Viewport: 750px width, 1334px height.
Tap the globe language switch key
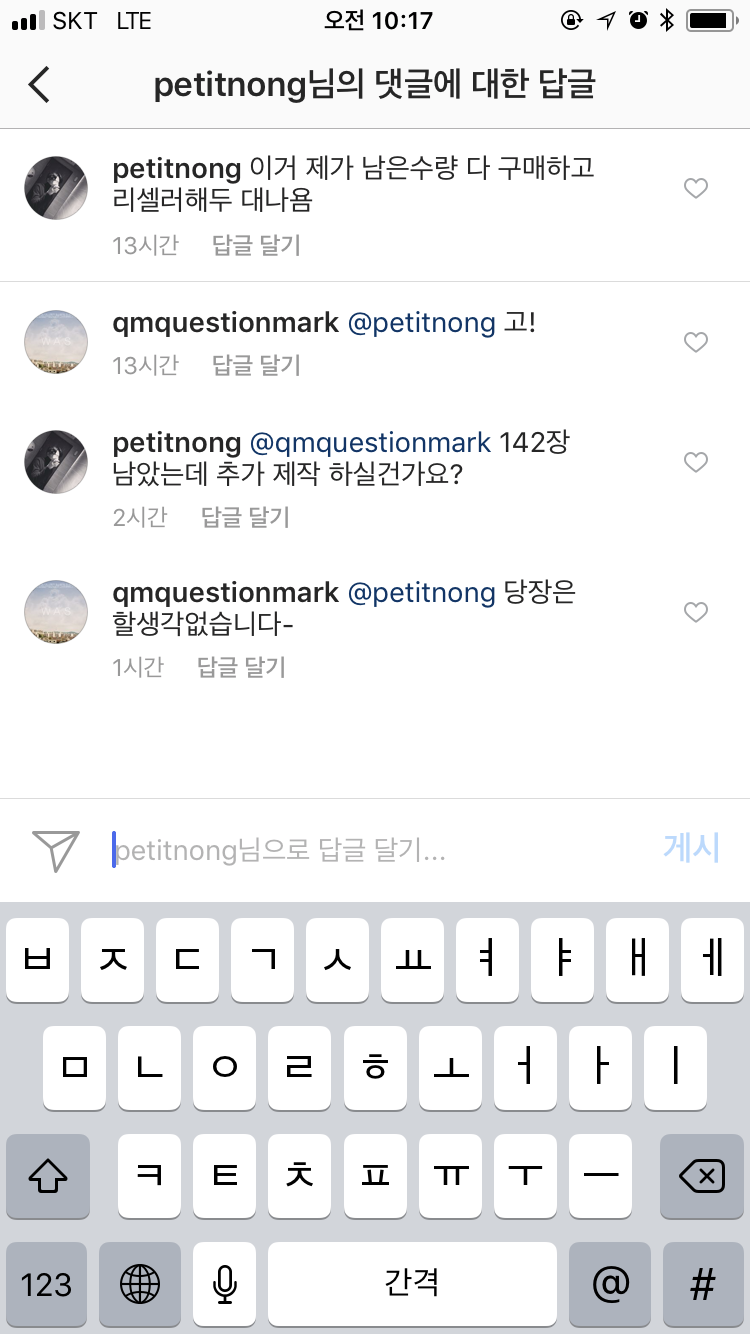coord(140,1284)
